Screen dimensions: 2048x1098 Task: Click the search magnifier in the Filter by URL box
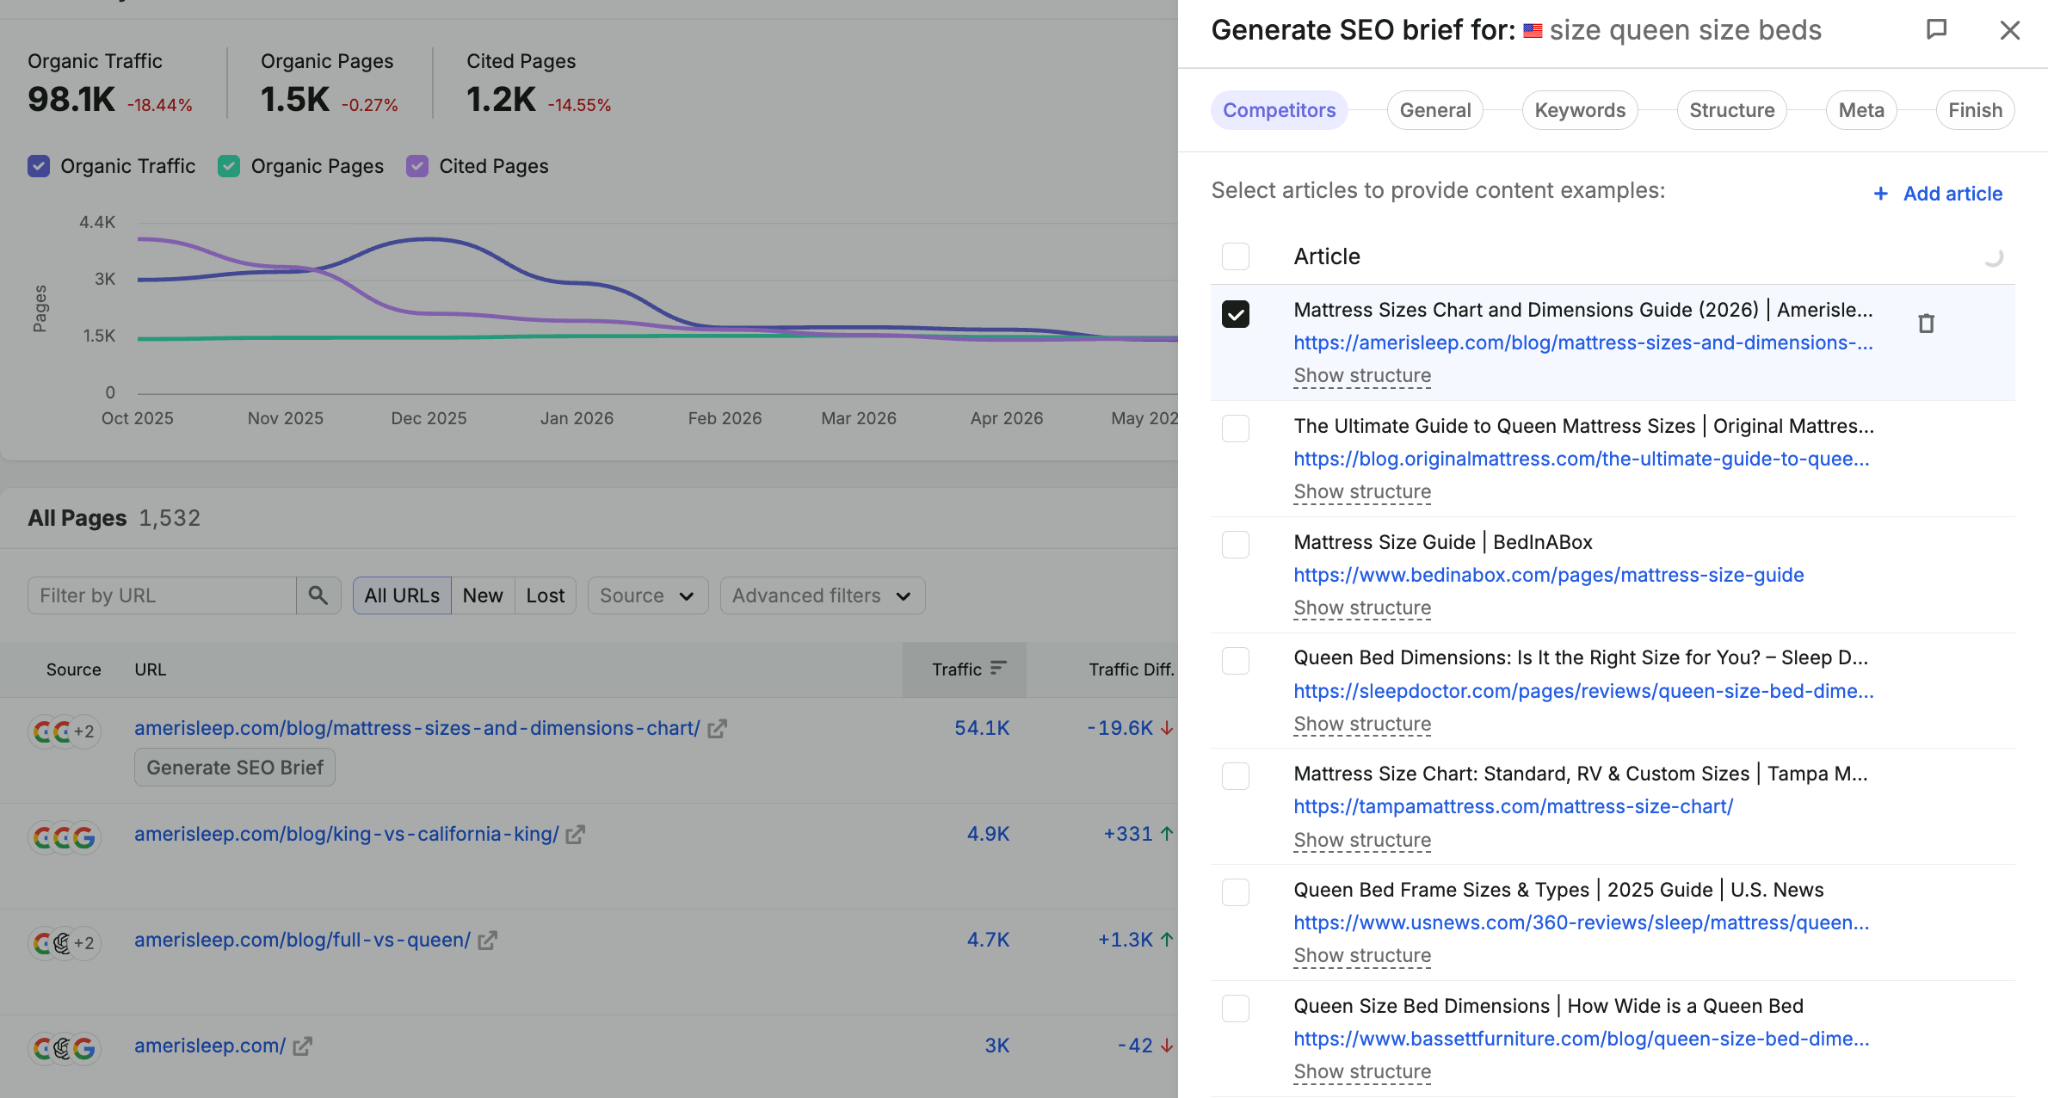[x=318, y=595]
